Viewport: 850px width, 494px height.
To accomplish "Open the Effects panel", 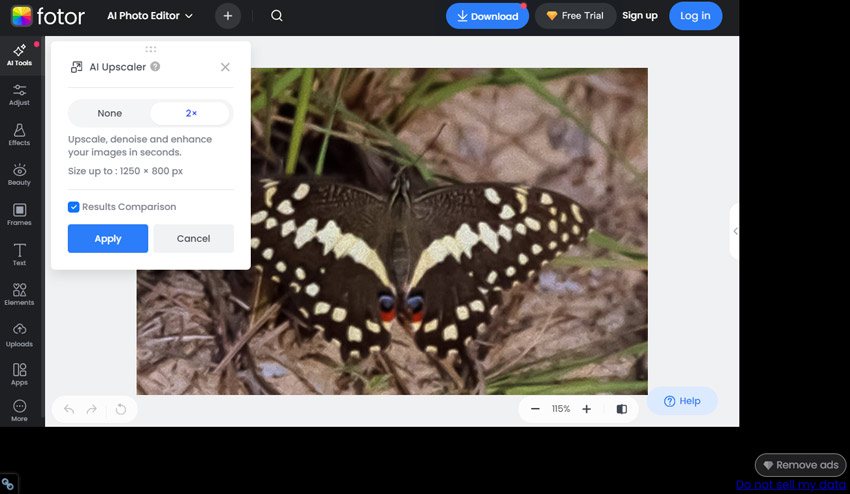I will pos(20,135).
